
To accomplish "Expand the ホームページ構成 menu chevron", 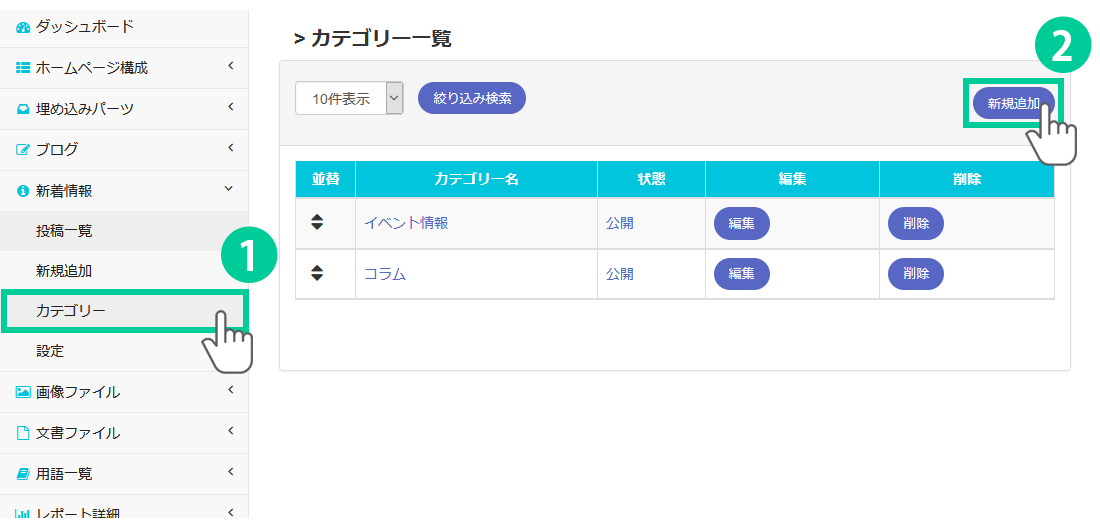I will 230,67.
